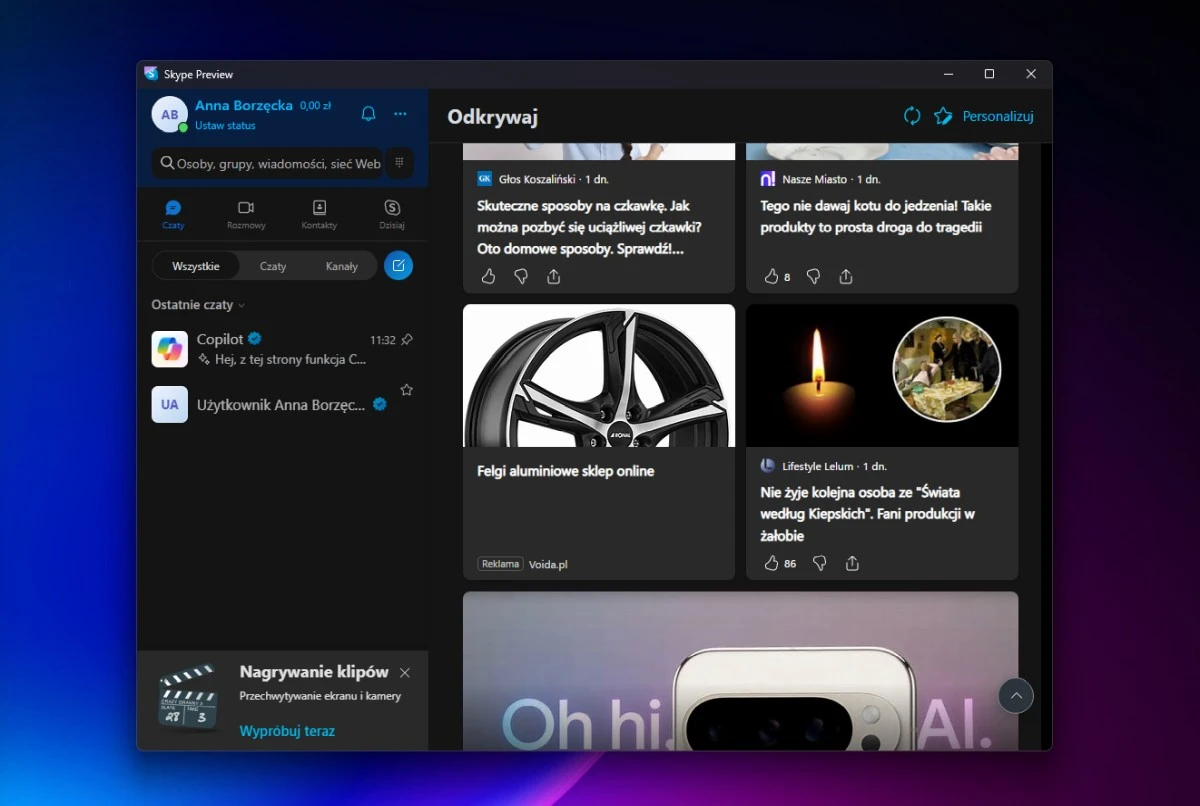Screen dimensions: 1200x806
Task: Switch to the Kanały filter
Action: (x=342, y=265)
